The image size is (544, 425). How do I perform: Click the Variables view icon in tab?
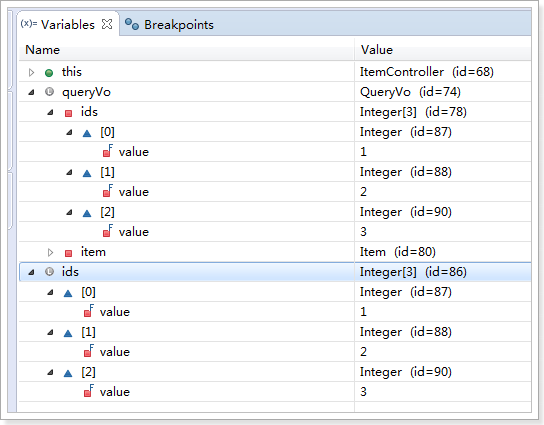[x=28, y=24]
